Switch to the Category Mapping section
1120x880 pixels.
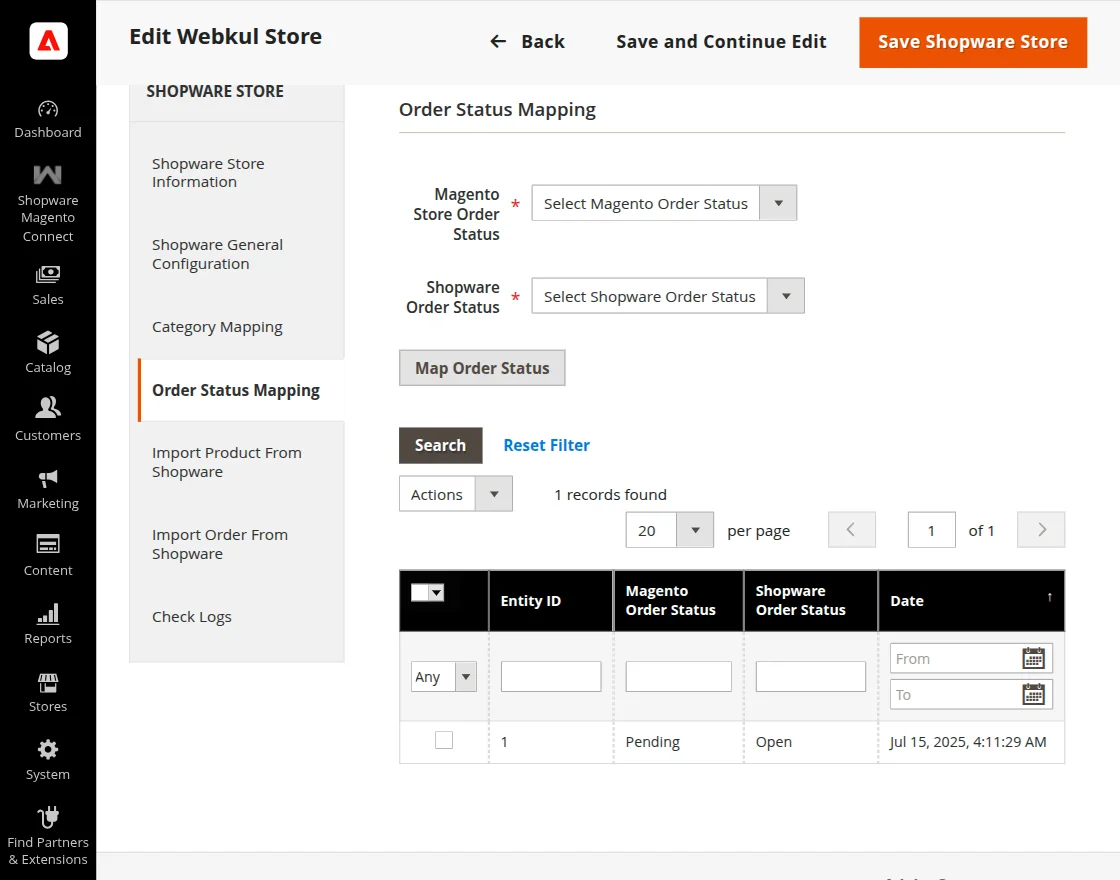(x=217, y=326)
